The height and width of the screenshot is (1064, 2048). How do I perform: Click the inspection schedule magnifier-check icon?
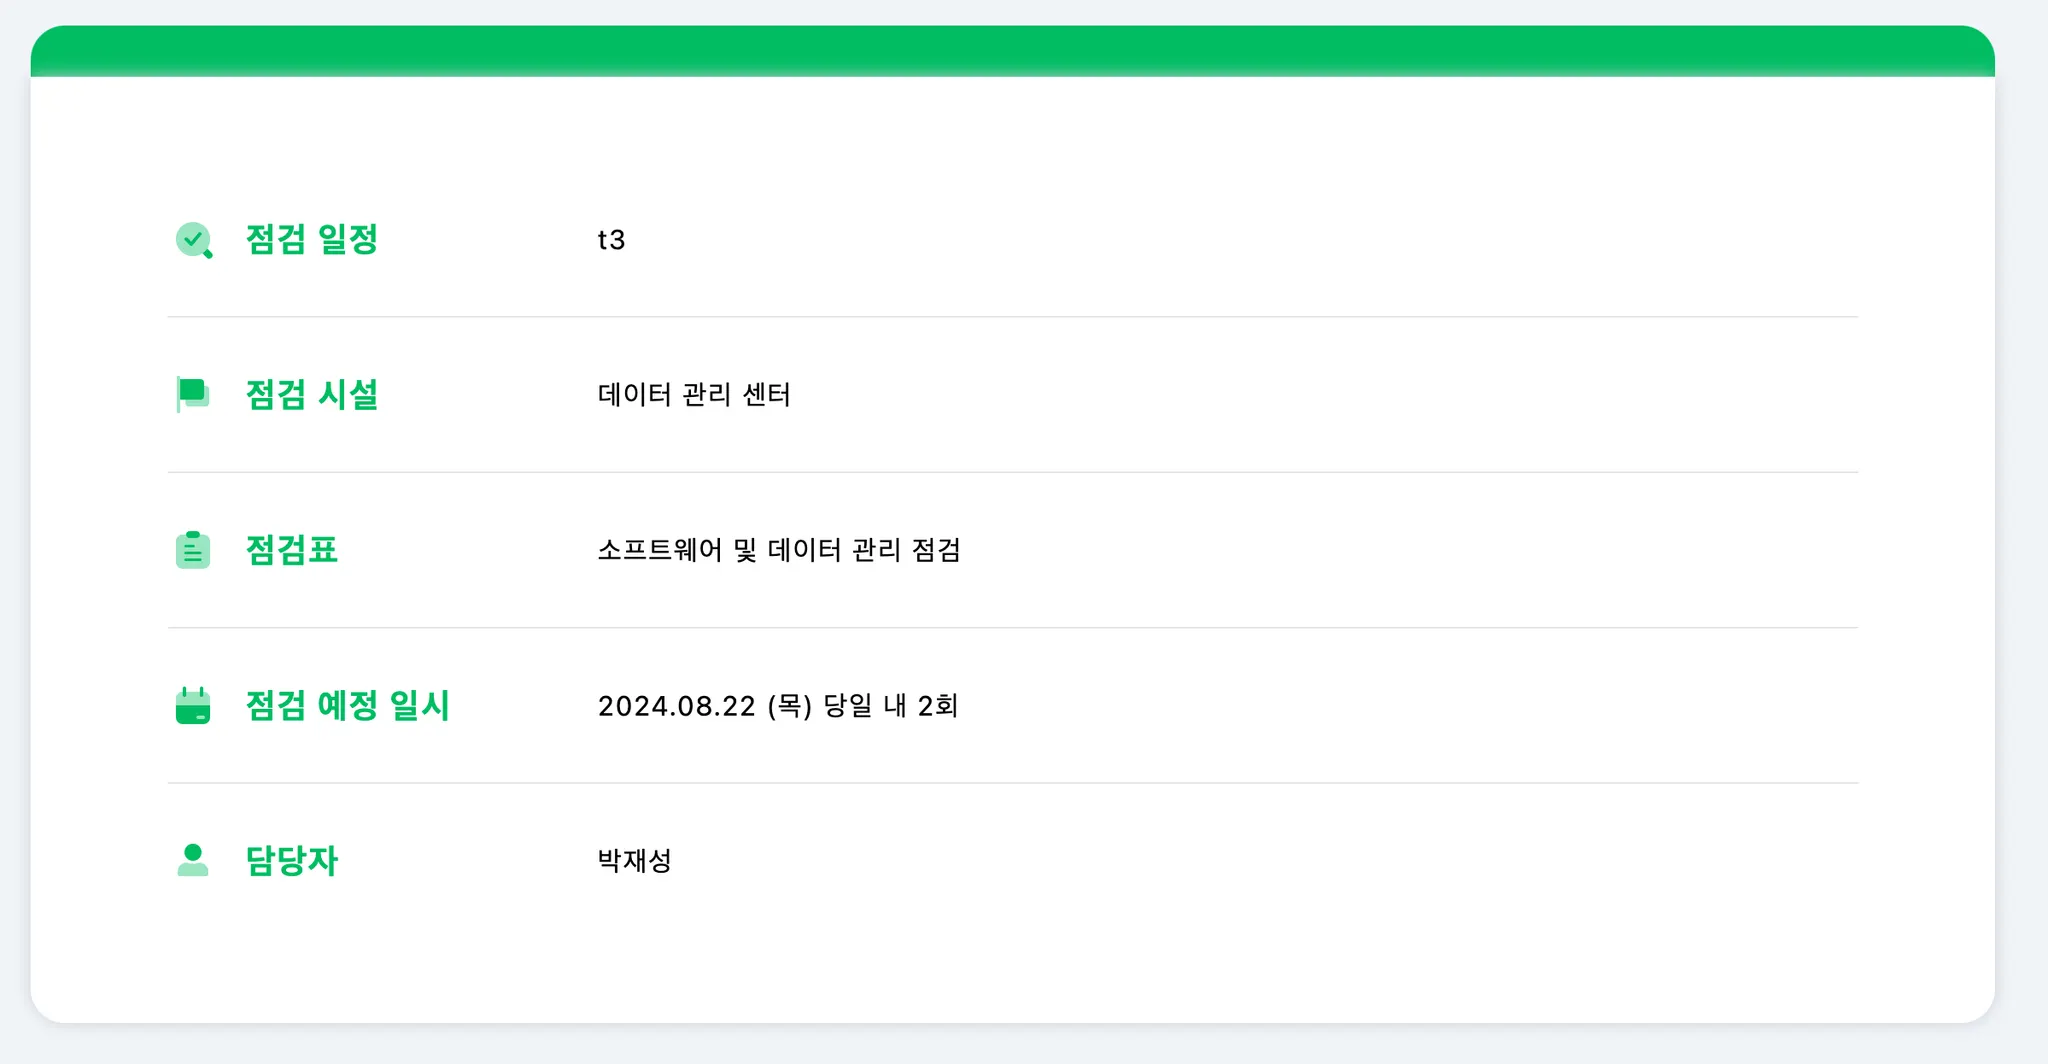point(193,240)
